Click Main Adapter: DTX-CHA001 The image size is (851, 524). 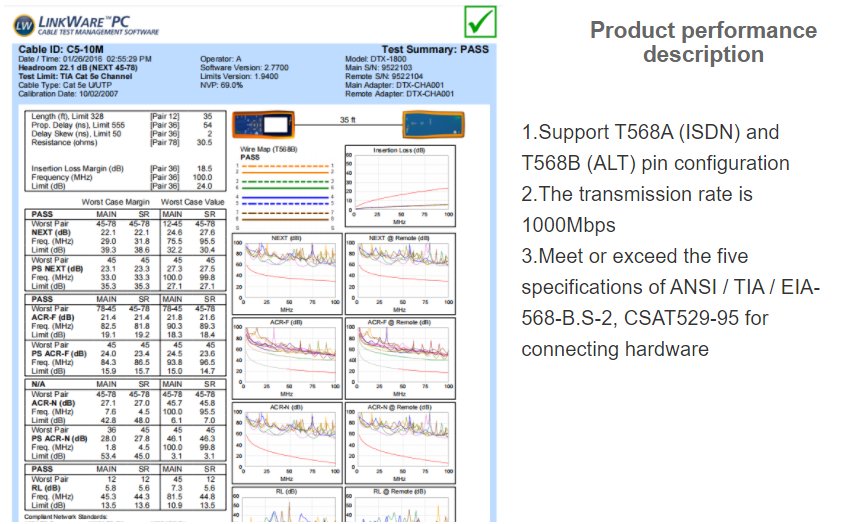tap(395, 85)
